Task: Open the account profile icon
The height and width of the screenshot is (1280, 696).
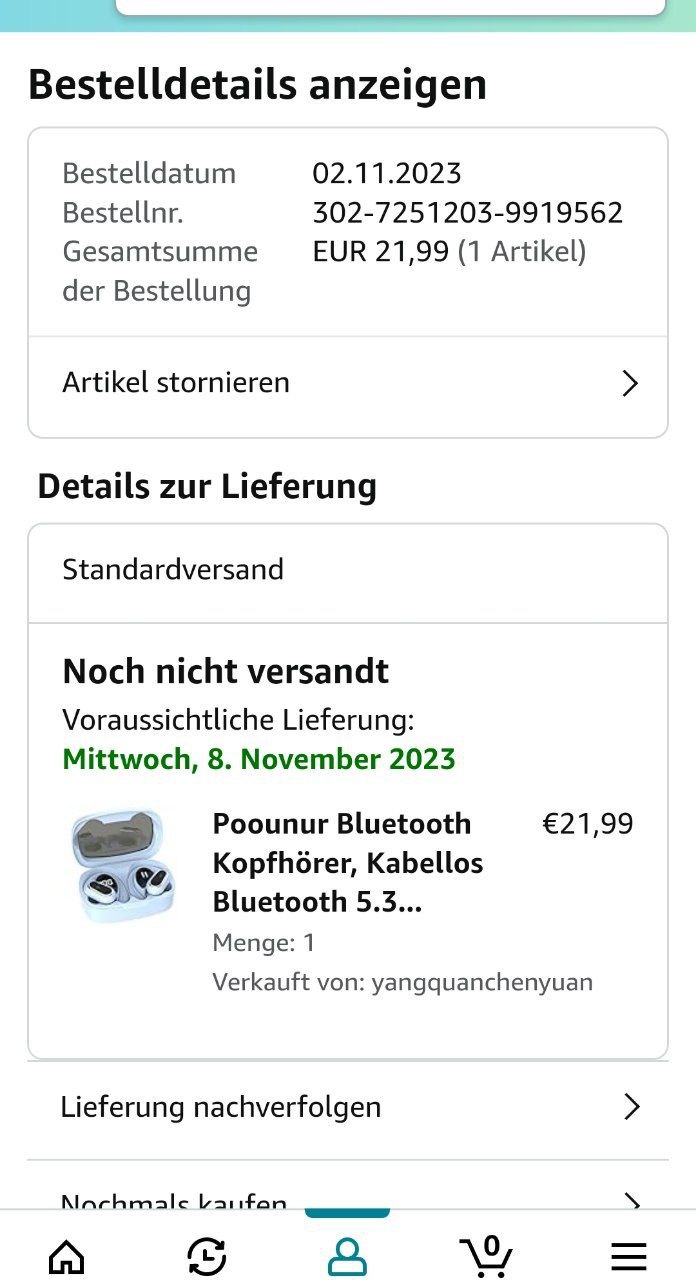Action: click(x=347, y=1256)
